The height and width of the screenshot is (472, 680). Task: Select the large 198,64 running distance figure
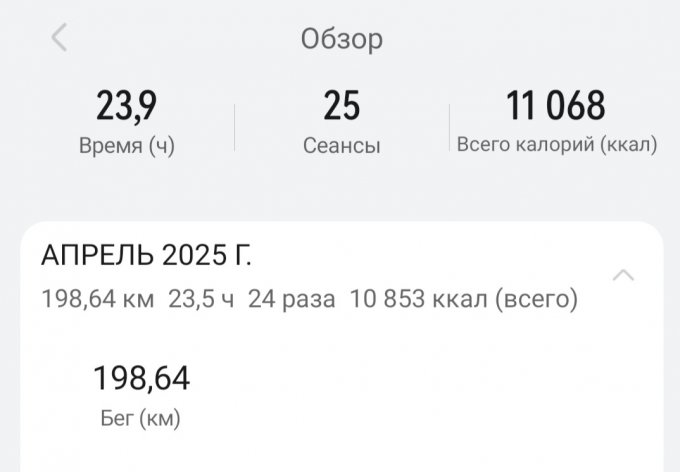point(141,378)
